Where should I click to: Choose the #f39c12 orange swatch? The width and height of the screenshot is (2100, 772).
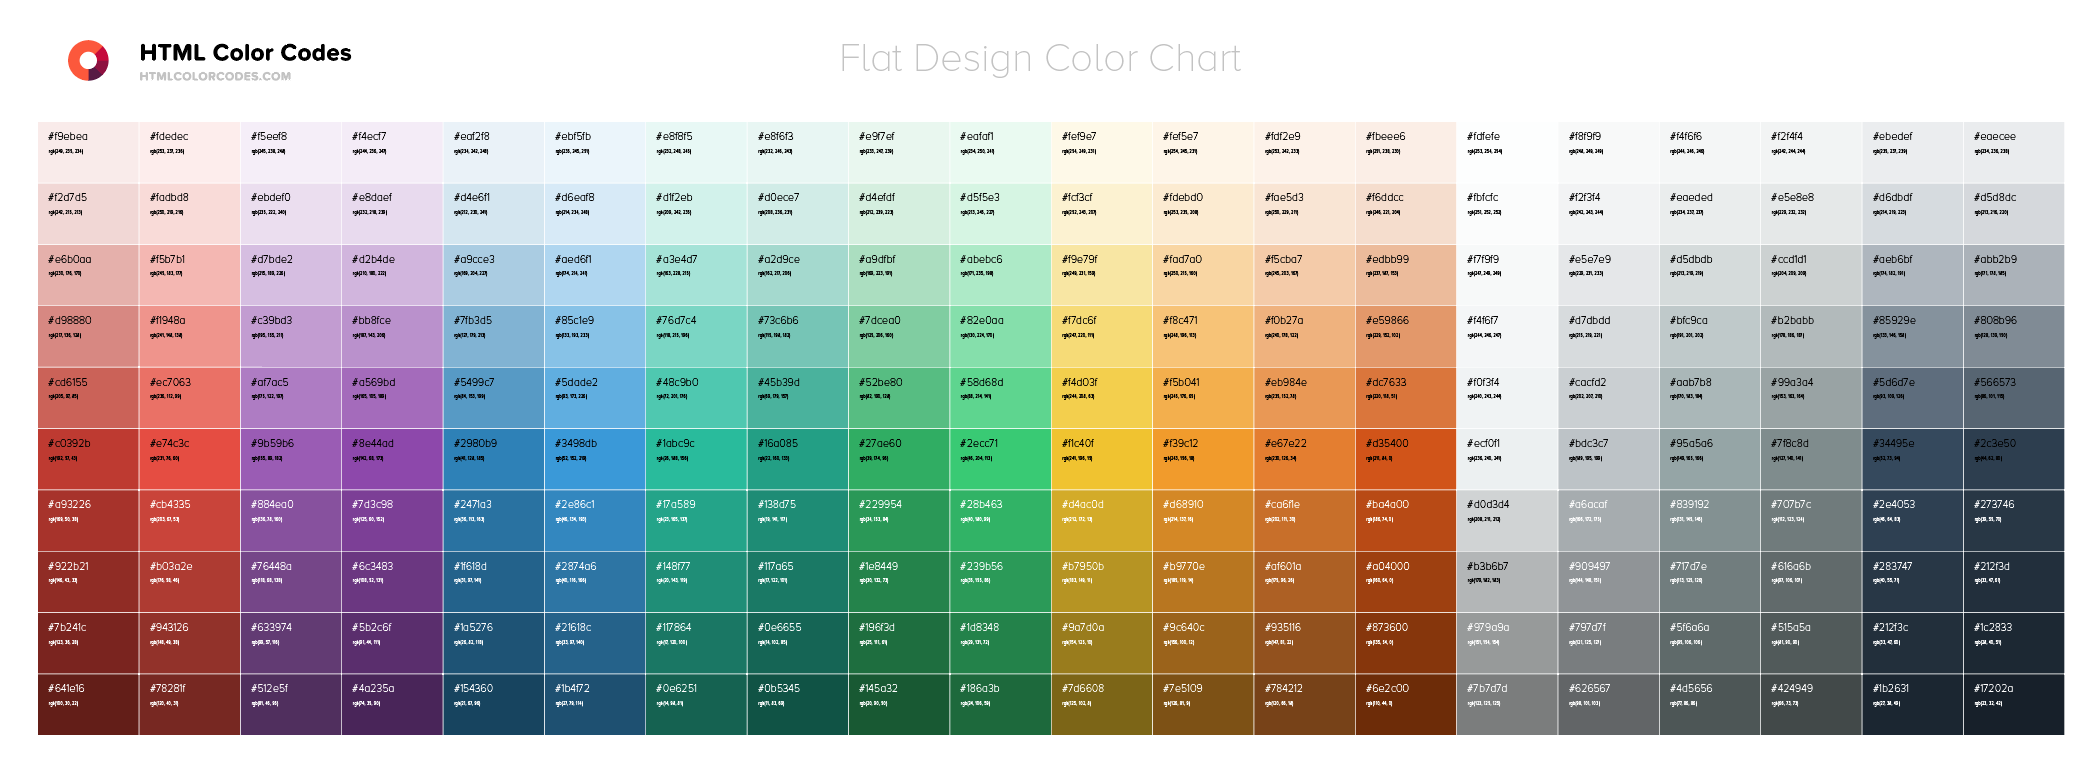coord(1203,459)
